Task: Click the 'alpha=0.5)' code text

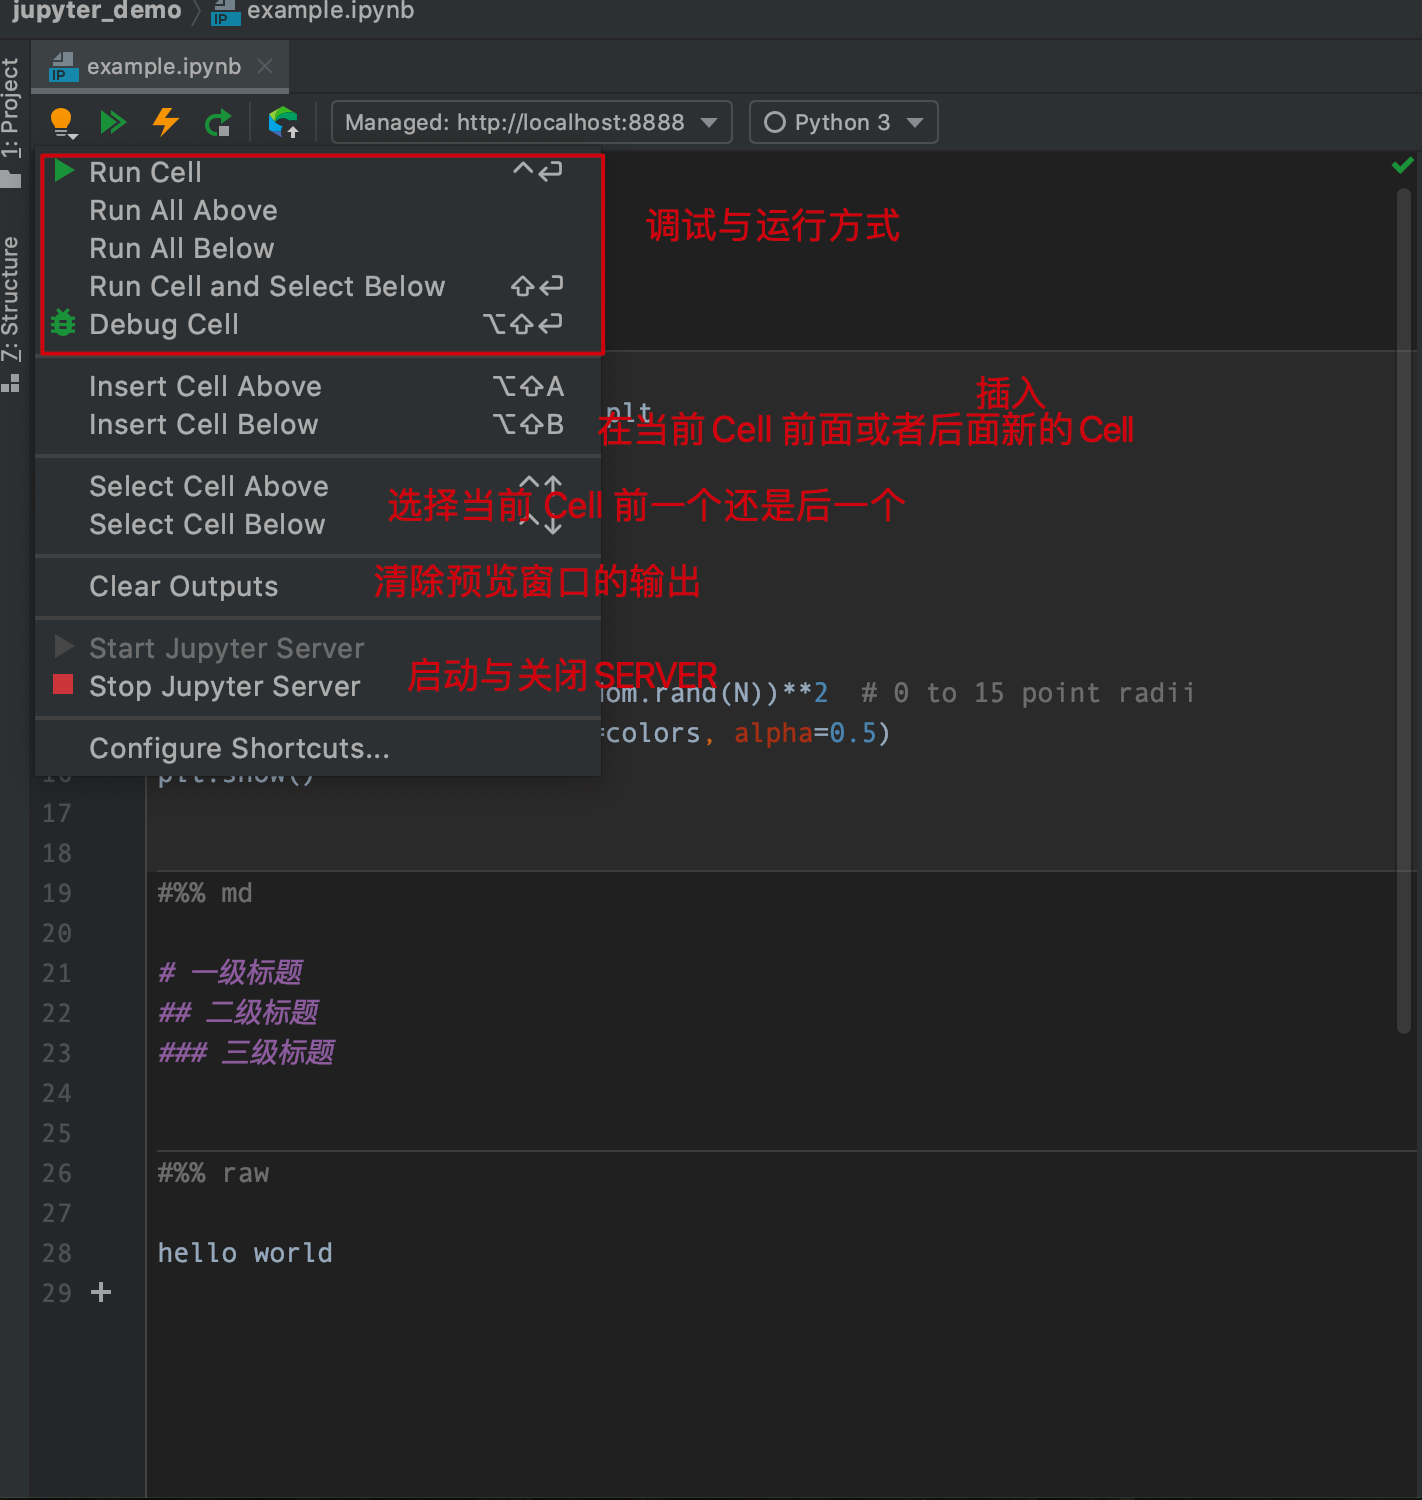Action: [x=812, y=733]
